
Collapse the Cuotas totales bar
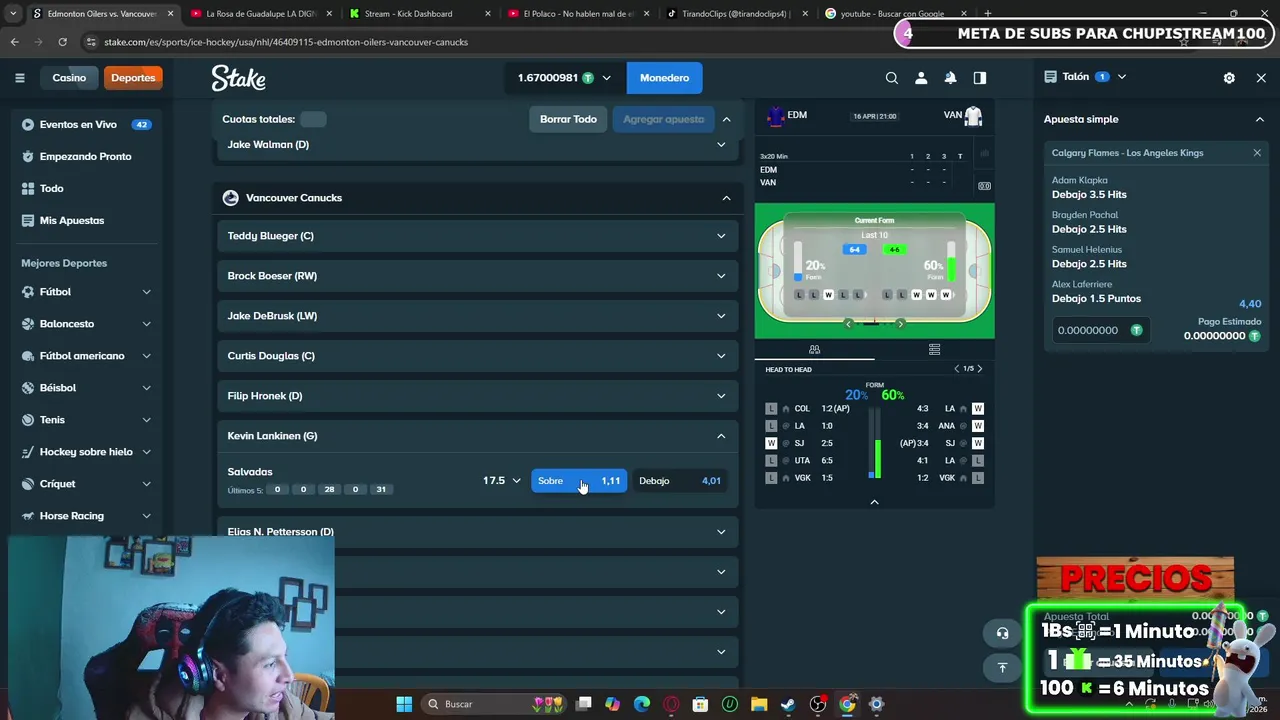click(726, 119)
